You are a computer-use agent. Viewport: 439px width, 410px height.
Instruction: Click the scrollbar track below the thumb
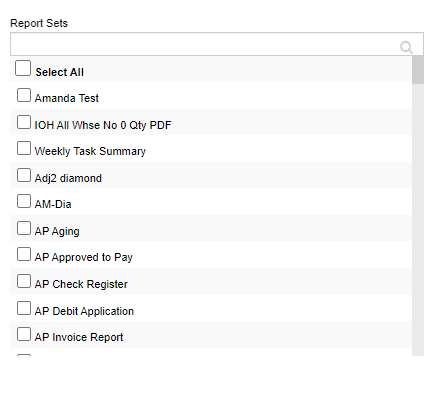[418, 220]
